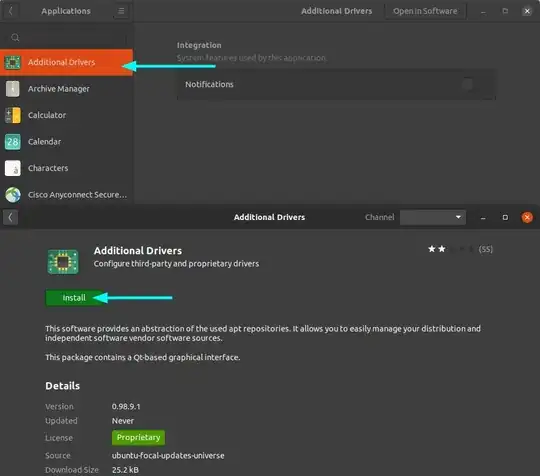
Task: Open the Calendar app icon
Action: [x=13, y=142]
